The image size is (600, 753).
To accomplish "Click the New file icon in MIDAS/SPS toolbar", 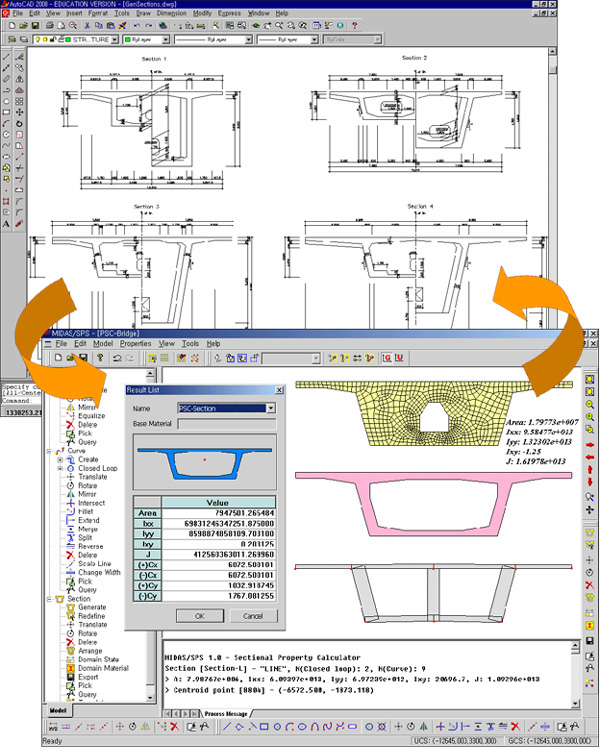I will click(x=60, y=357).
